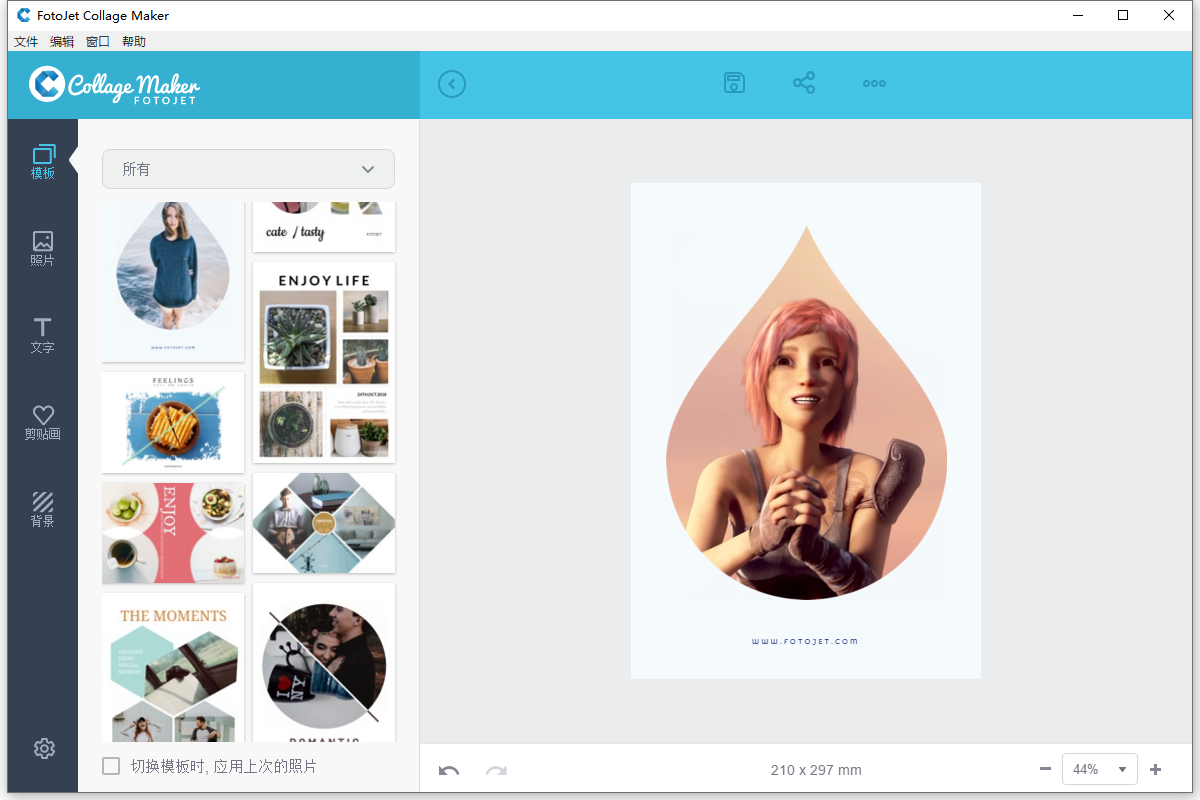The image size is (1200, 800).
Task: Open the 文字 text panel
Action: pos(42,336)
